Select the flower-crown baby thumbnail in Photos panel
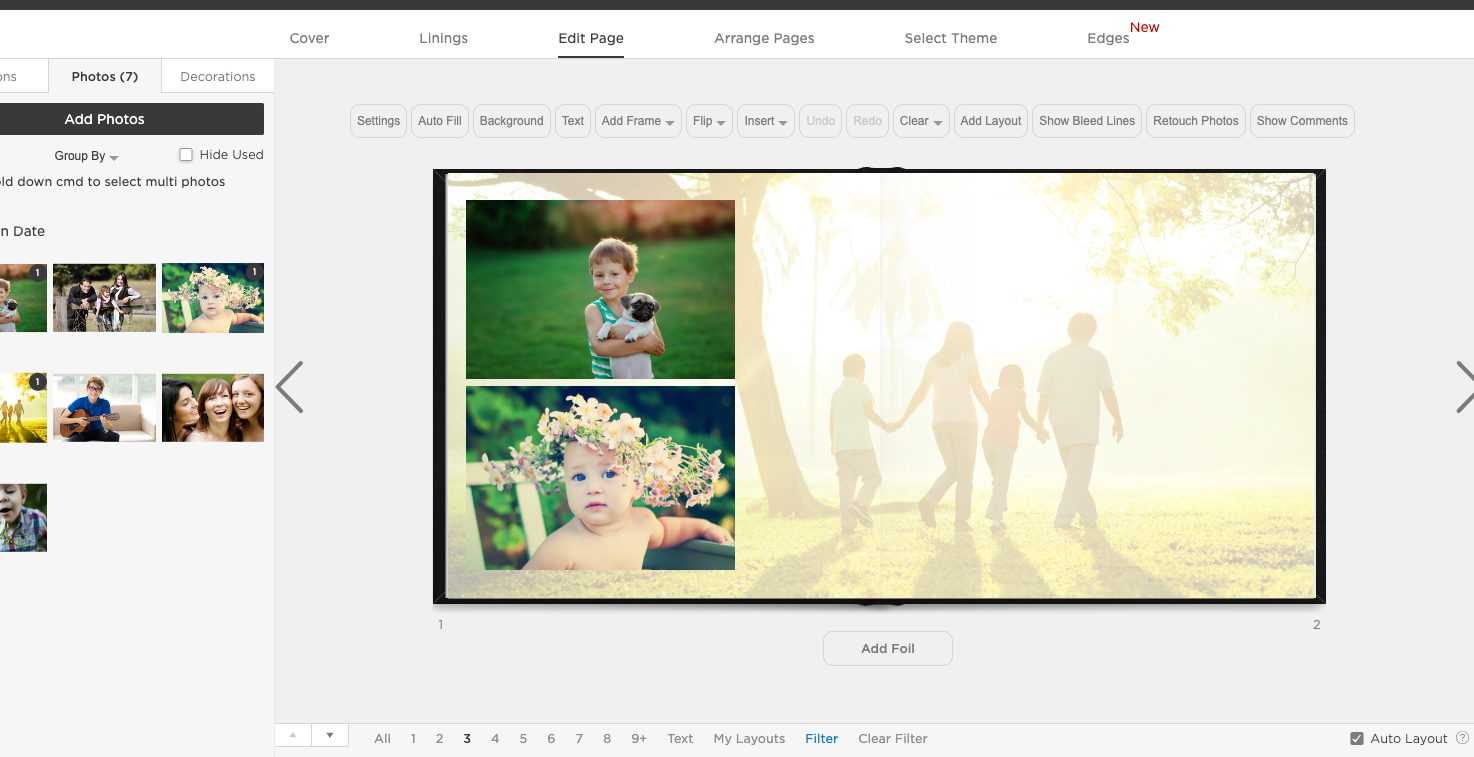Screen dimensions: 1474x757 213,298
